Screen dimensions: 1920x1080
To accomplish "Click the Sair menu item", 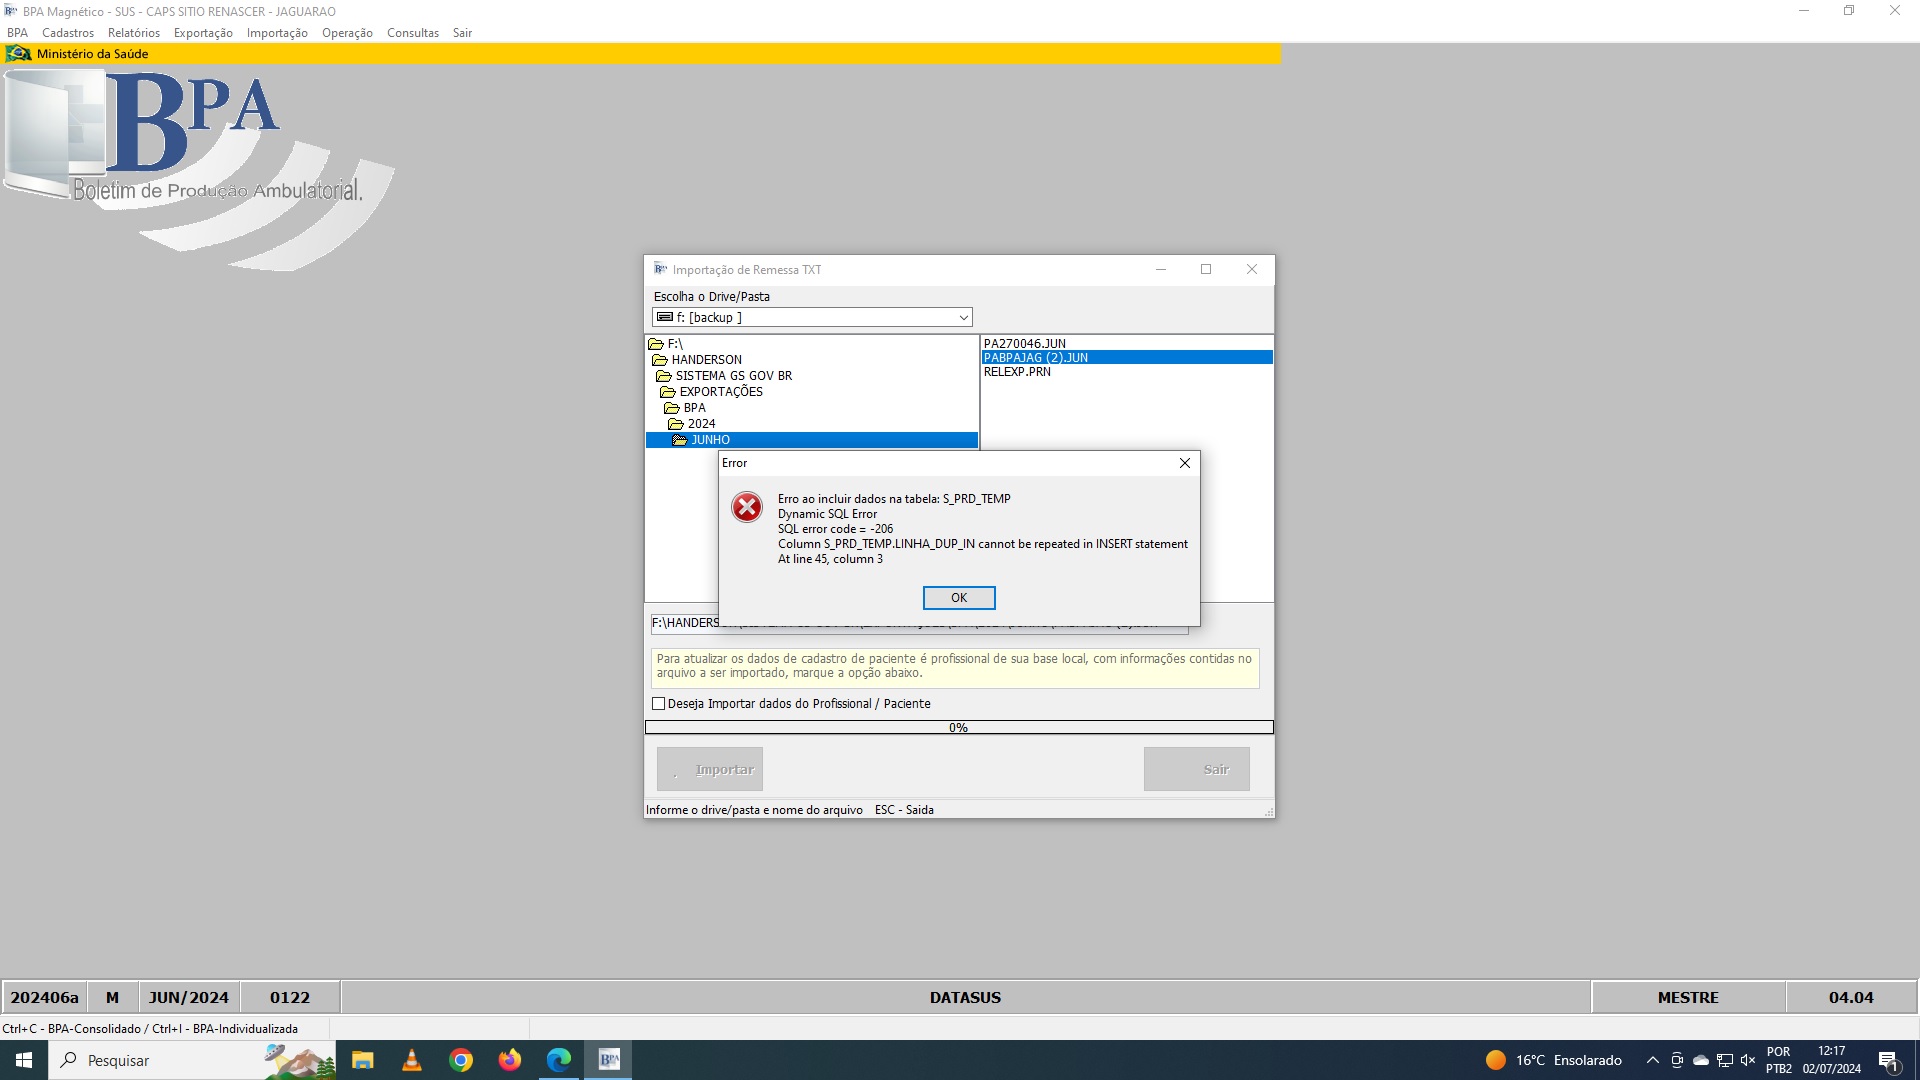I will (x=462, y=33).
